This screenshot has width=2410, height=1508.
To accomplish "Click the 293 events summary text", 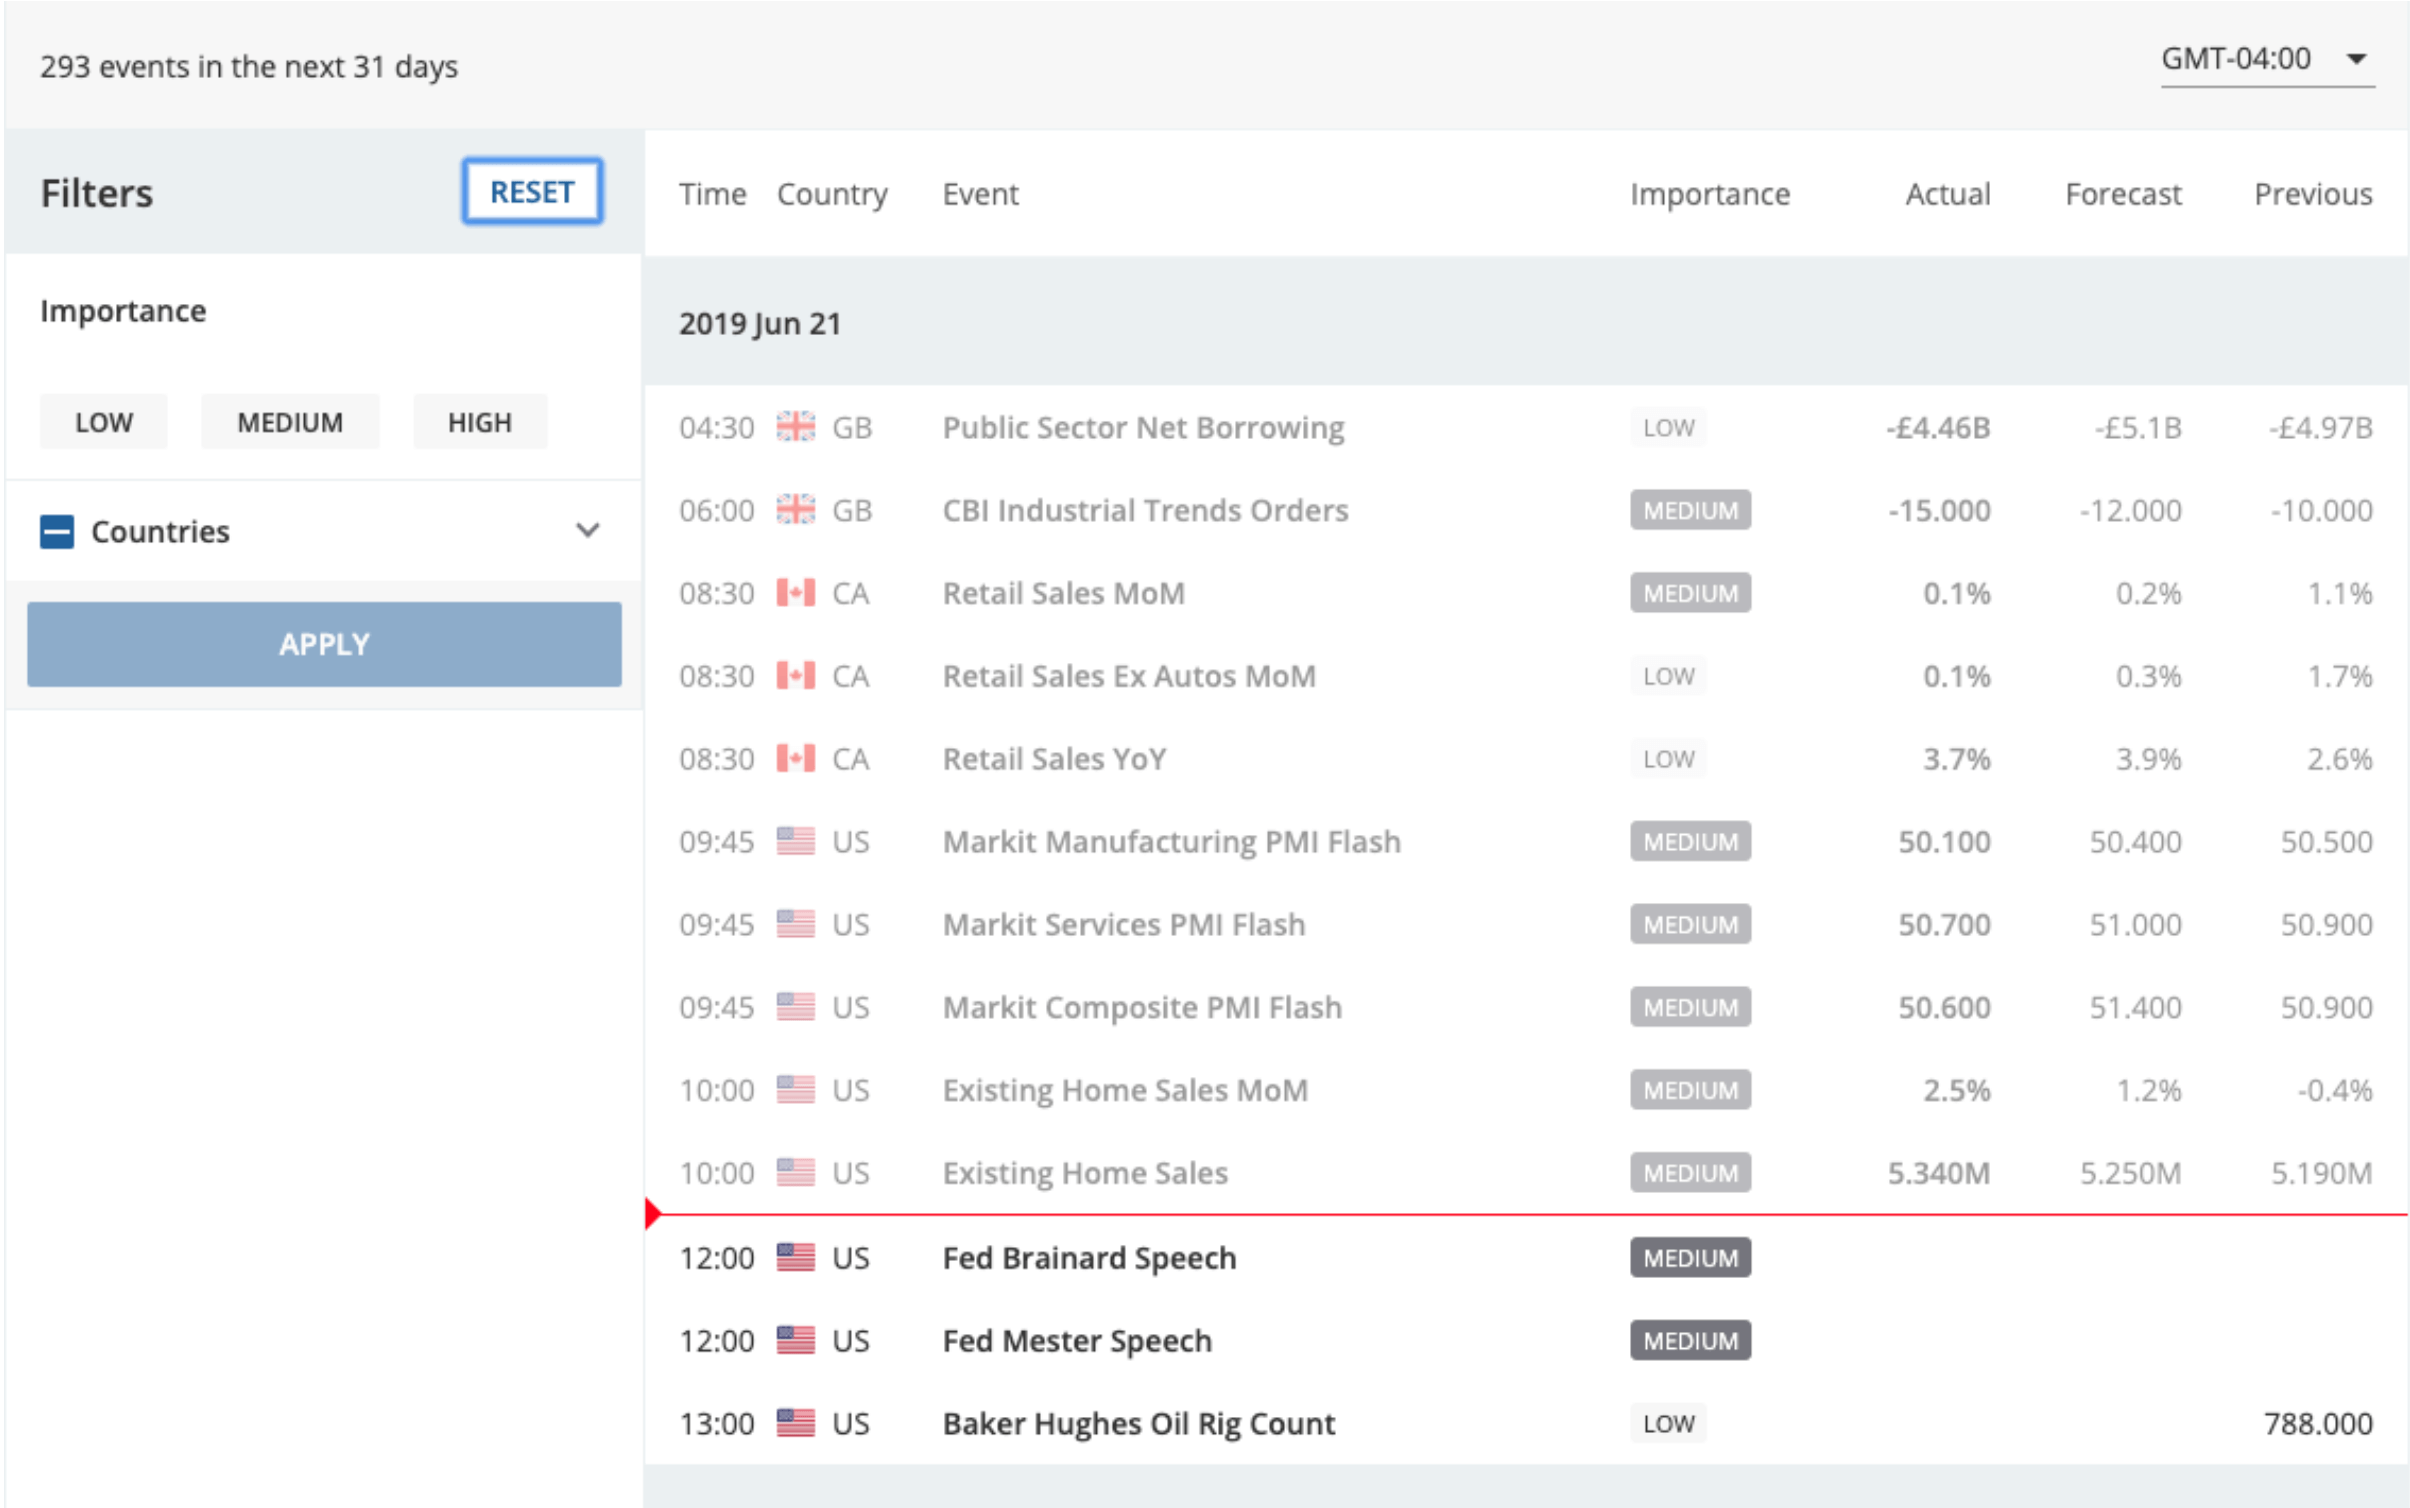I will coord(249,66).
